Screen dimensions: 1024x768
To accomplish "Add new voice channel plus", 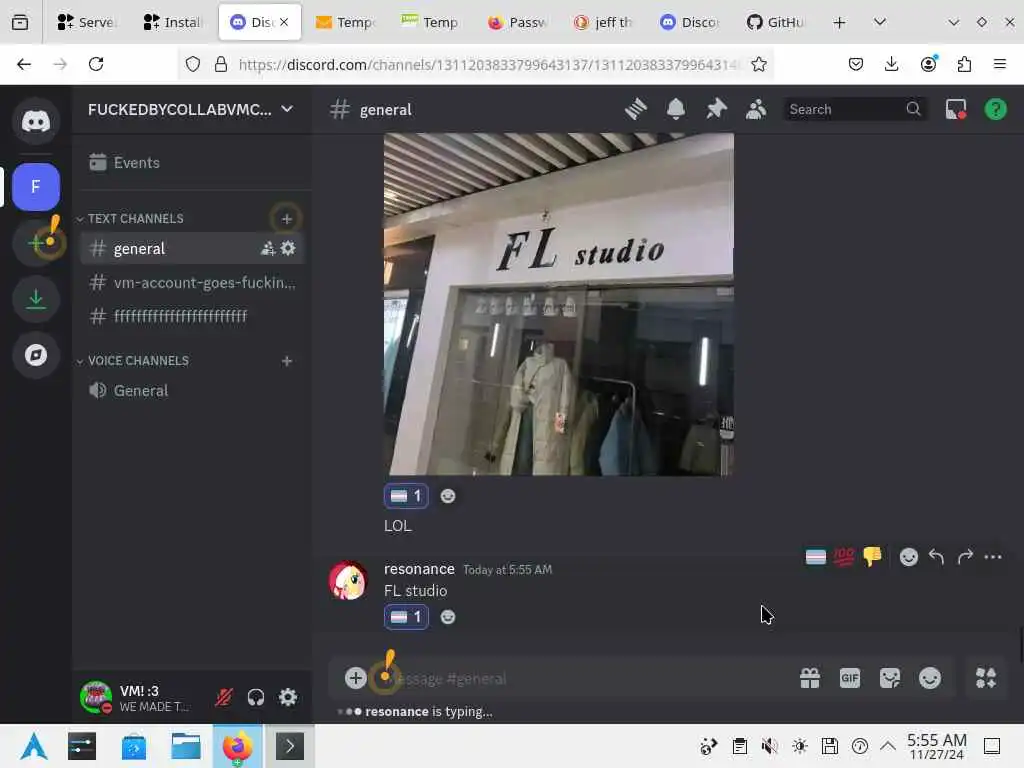I will (x=287, y=361).
